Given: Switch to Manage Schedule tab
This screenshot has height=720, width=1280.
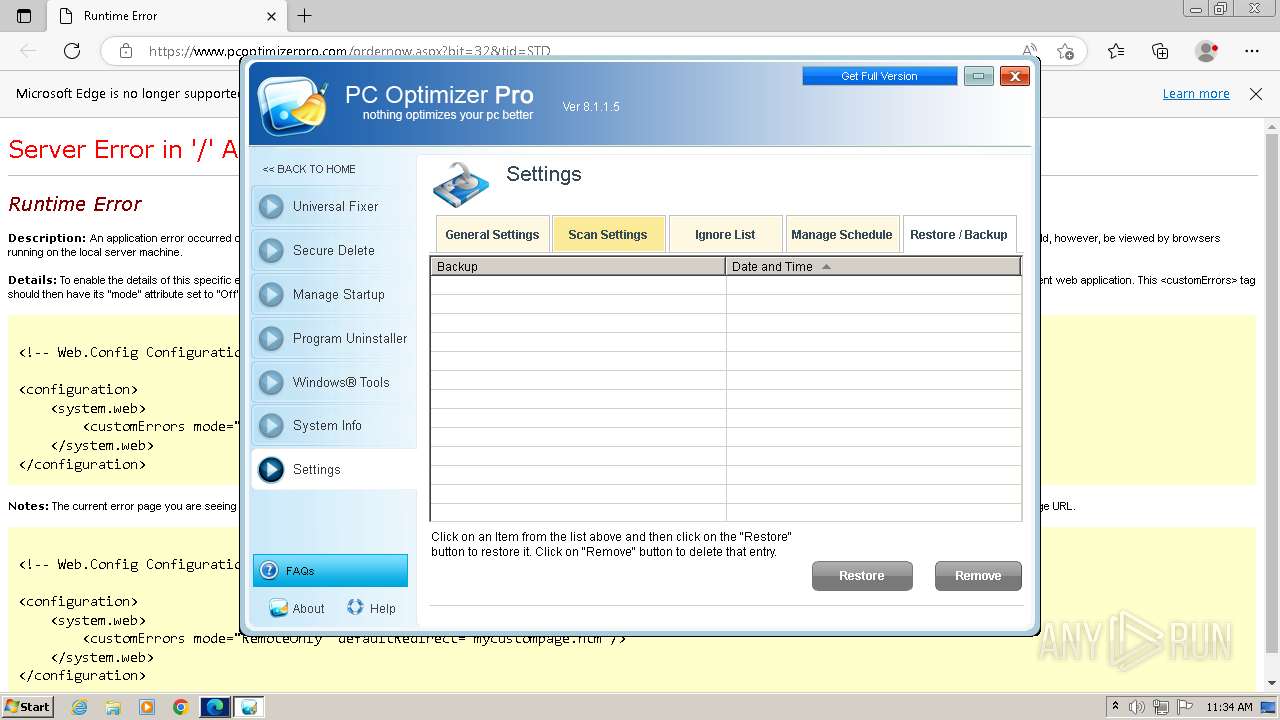Looking at the screenshot, I should point(842,234).
